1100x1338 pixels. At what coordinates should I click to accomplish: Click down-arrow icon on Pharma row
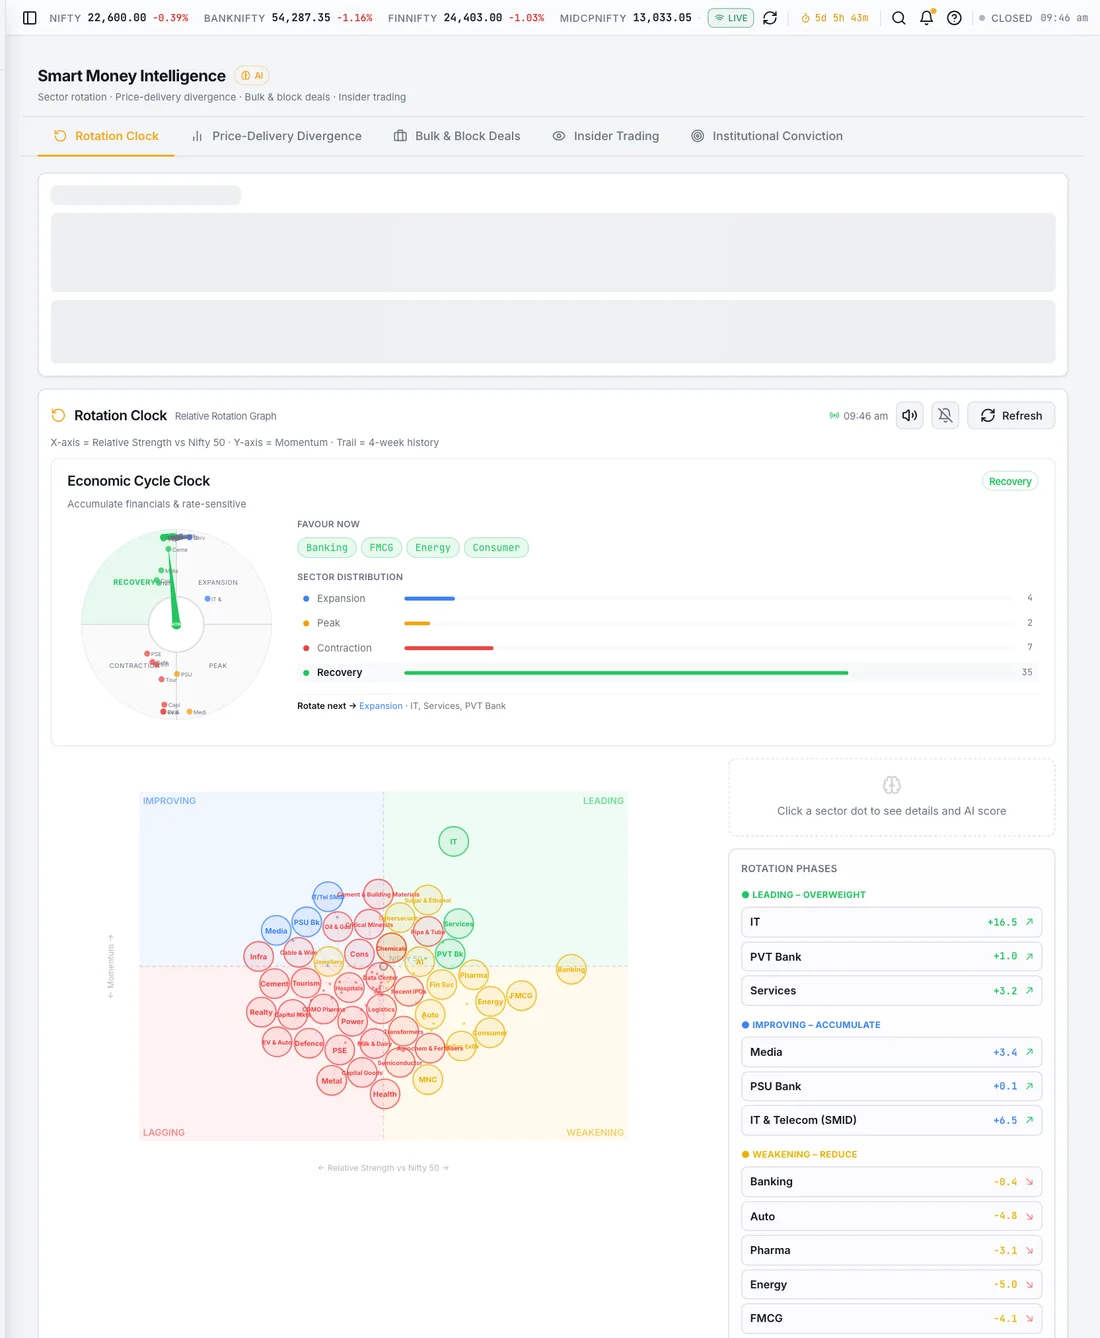click(1029, 1250)
